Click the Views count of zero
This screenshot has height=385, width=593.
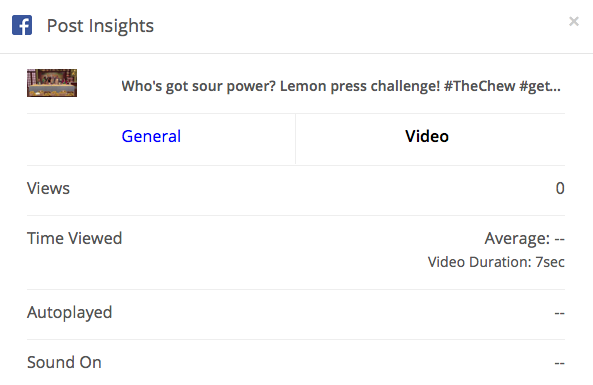pyautogui.click(x=560, y=188)
